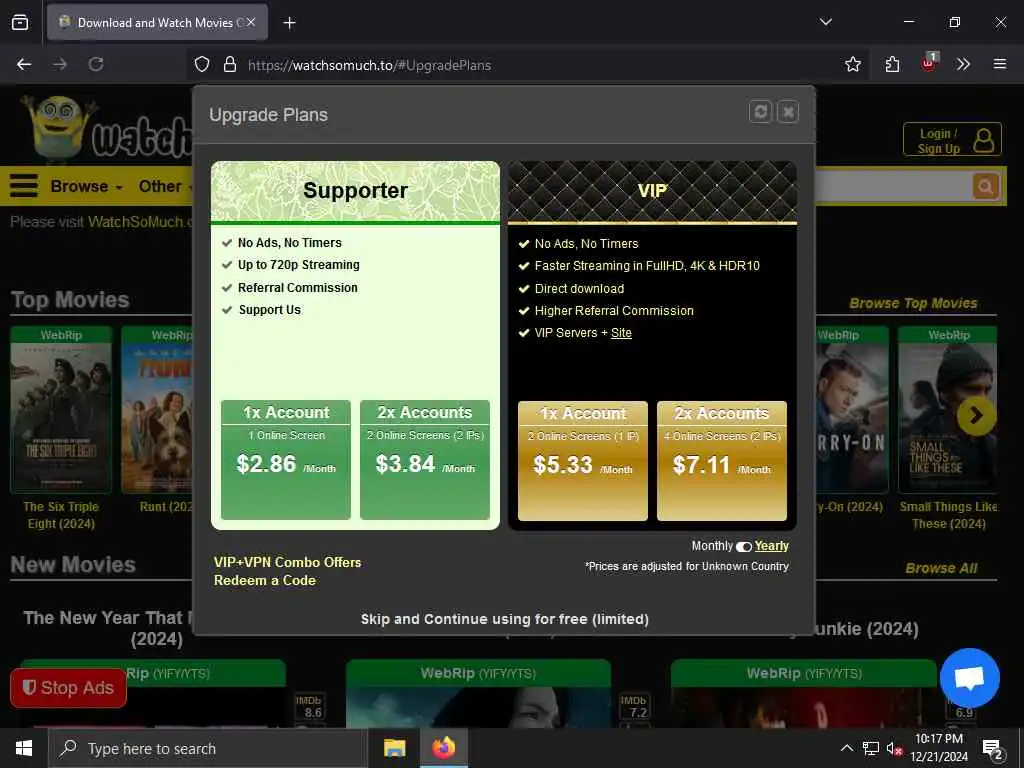The height and width of the screenshot is (768, 1024).
Task: Open the shield tracking protection icon
Action: tap(202, 64)
